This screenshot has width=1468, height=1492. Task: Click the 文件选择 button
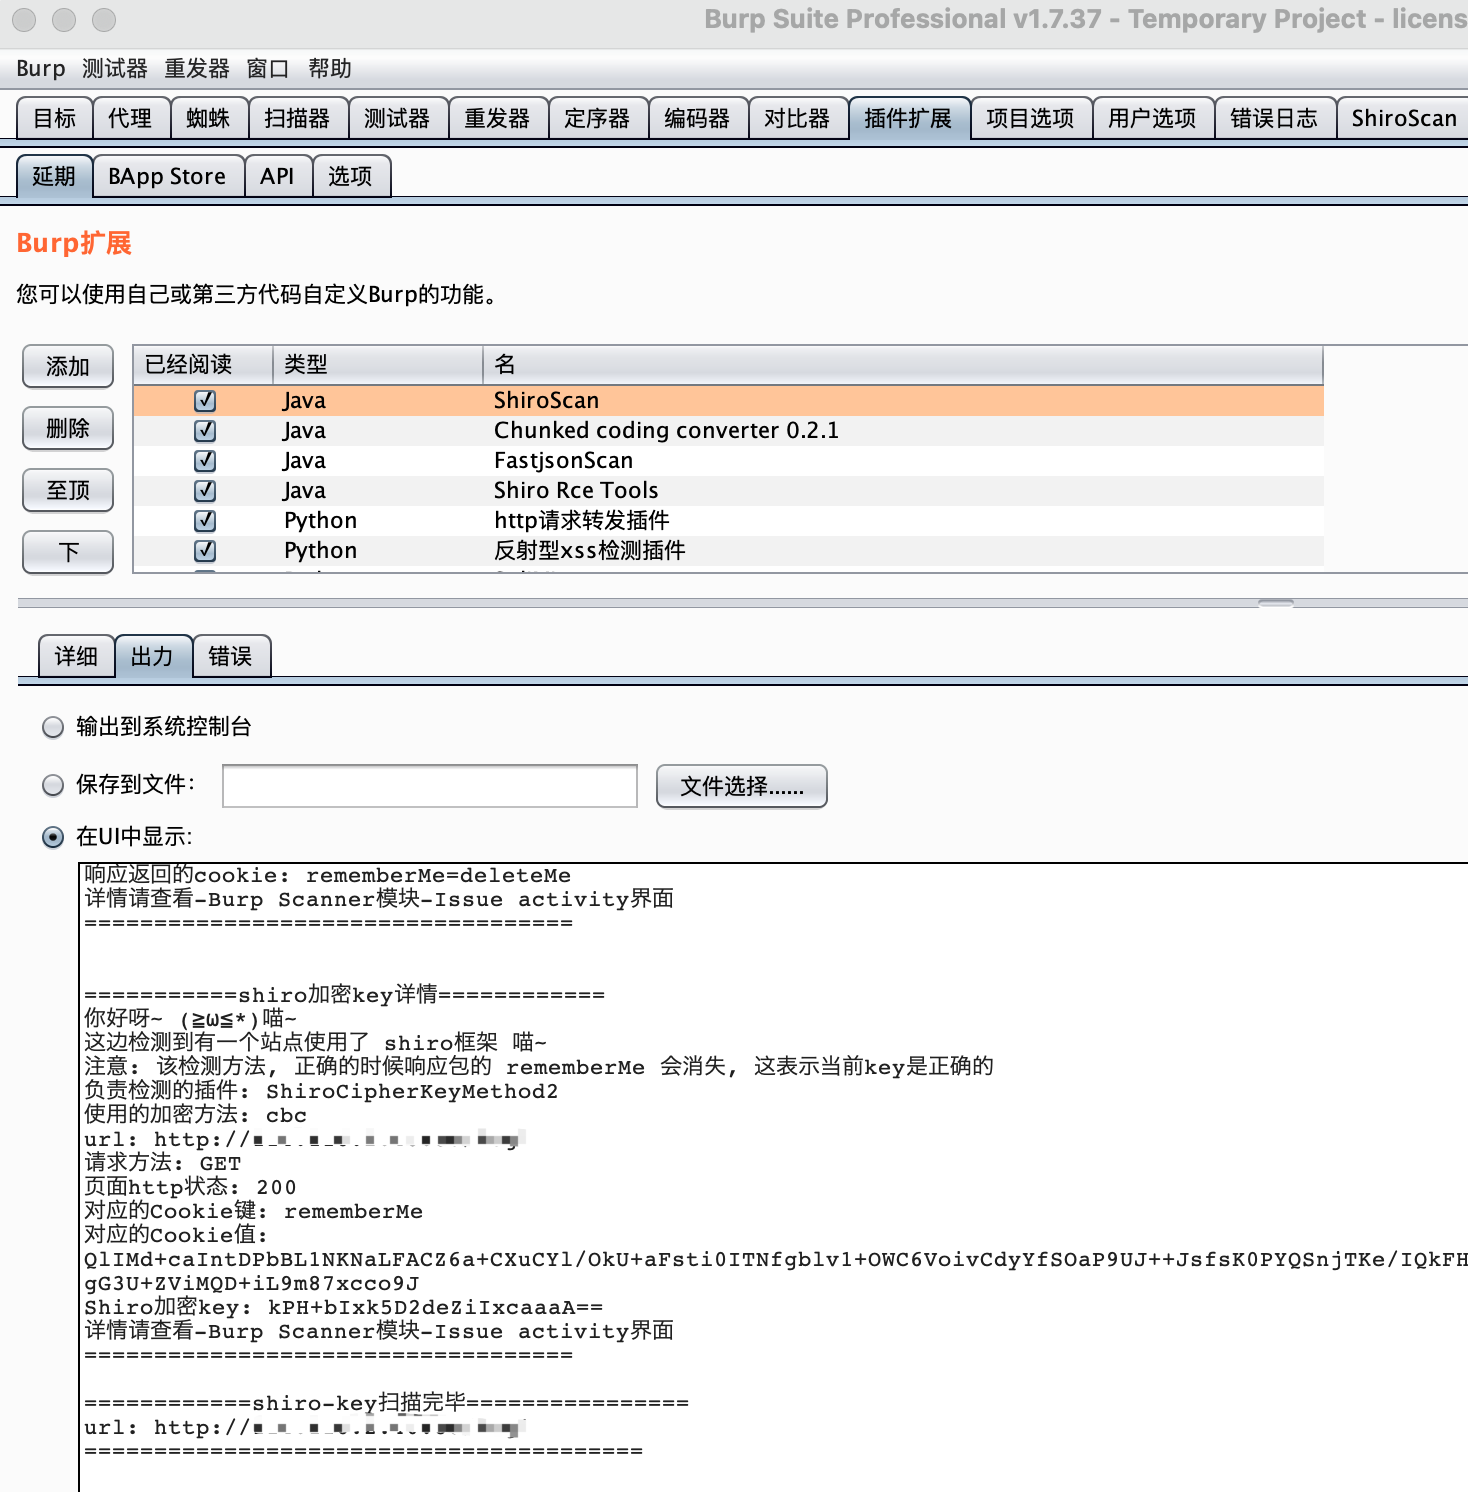pos(742,786)
